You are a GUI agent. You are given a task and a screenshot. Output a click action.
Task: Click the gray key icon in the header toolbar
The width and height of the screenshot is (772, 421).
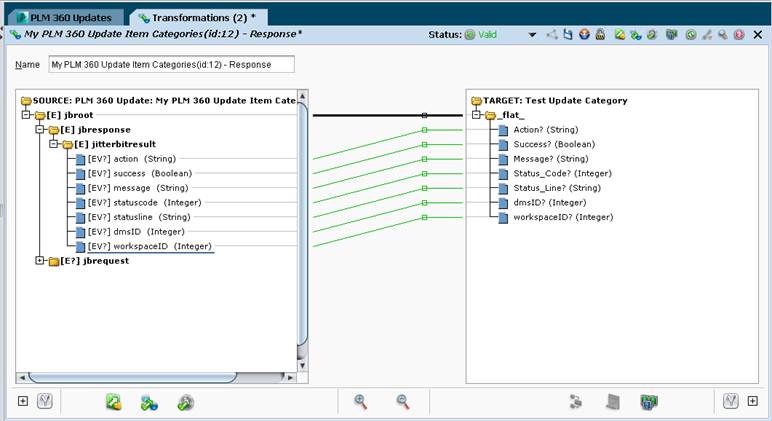click(x=723, y=34)
